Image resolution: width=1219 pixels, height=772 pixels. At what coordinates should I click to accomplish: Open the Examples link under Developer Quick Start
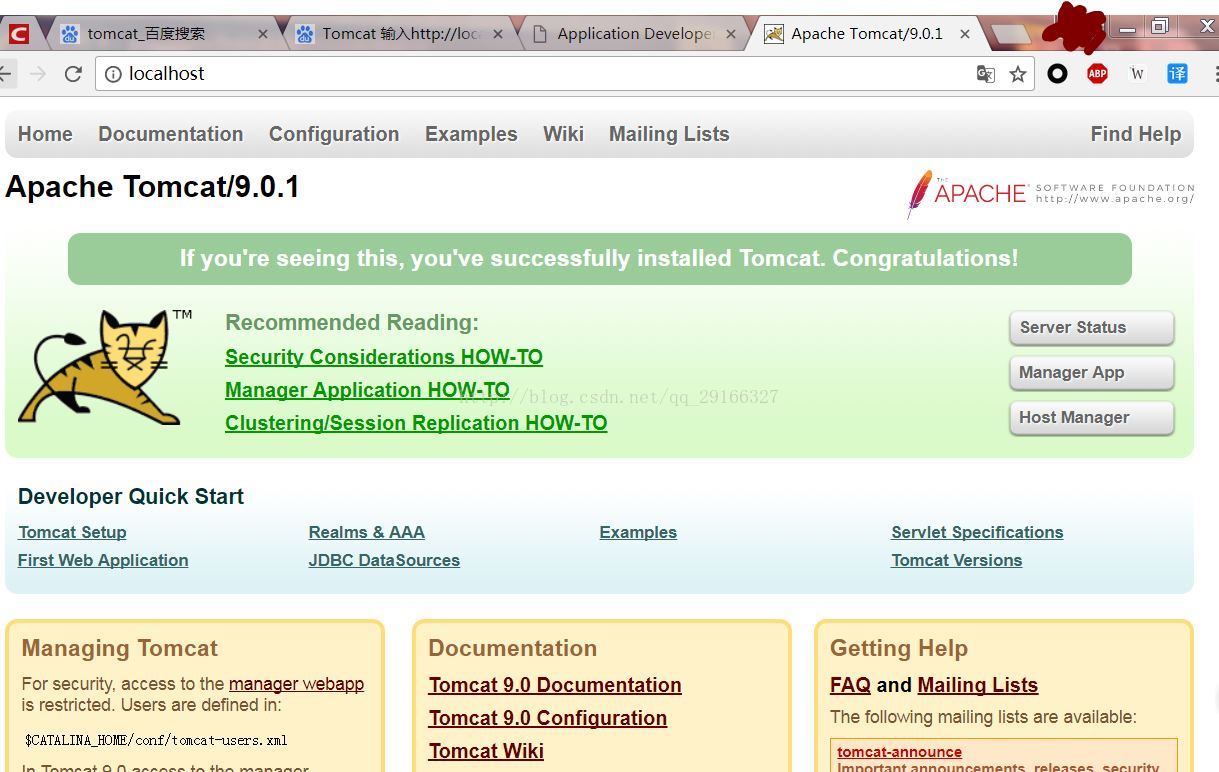pyautogui.click(x=638, y=532)
